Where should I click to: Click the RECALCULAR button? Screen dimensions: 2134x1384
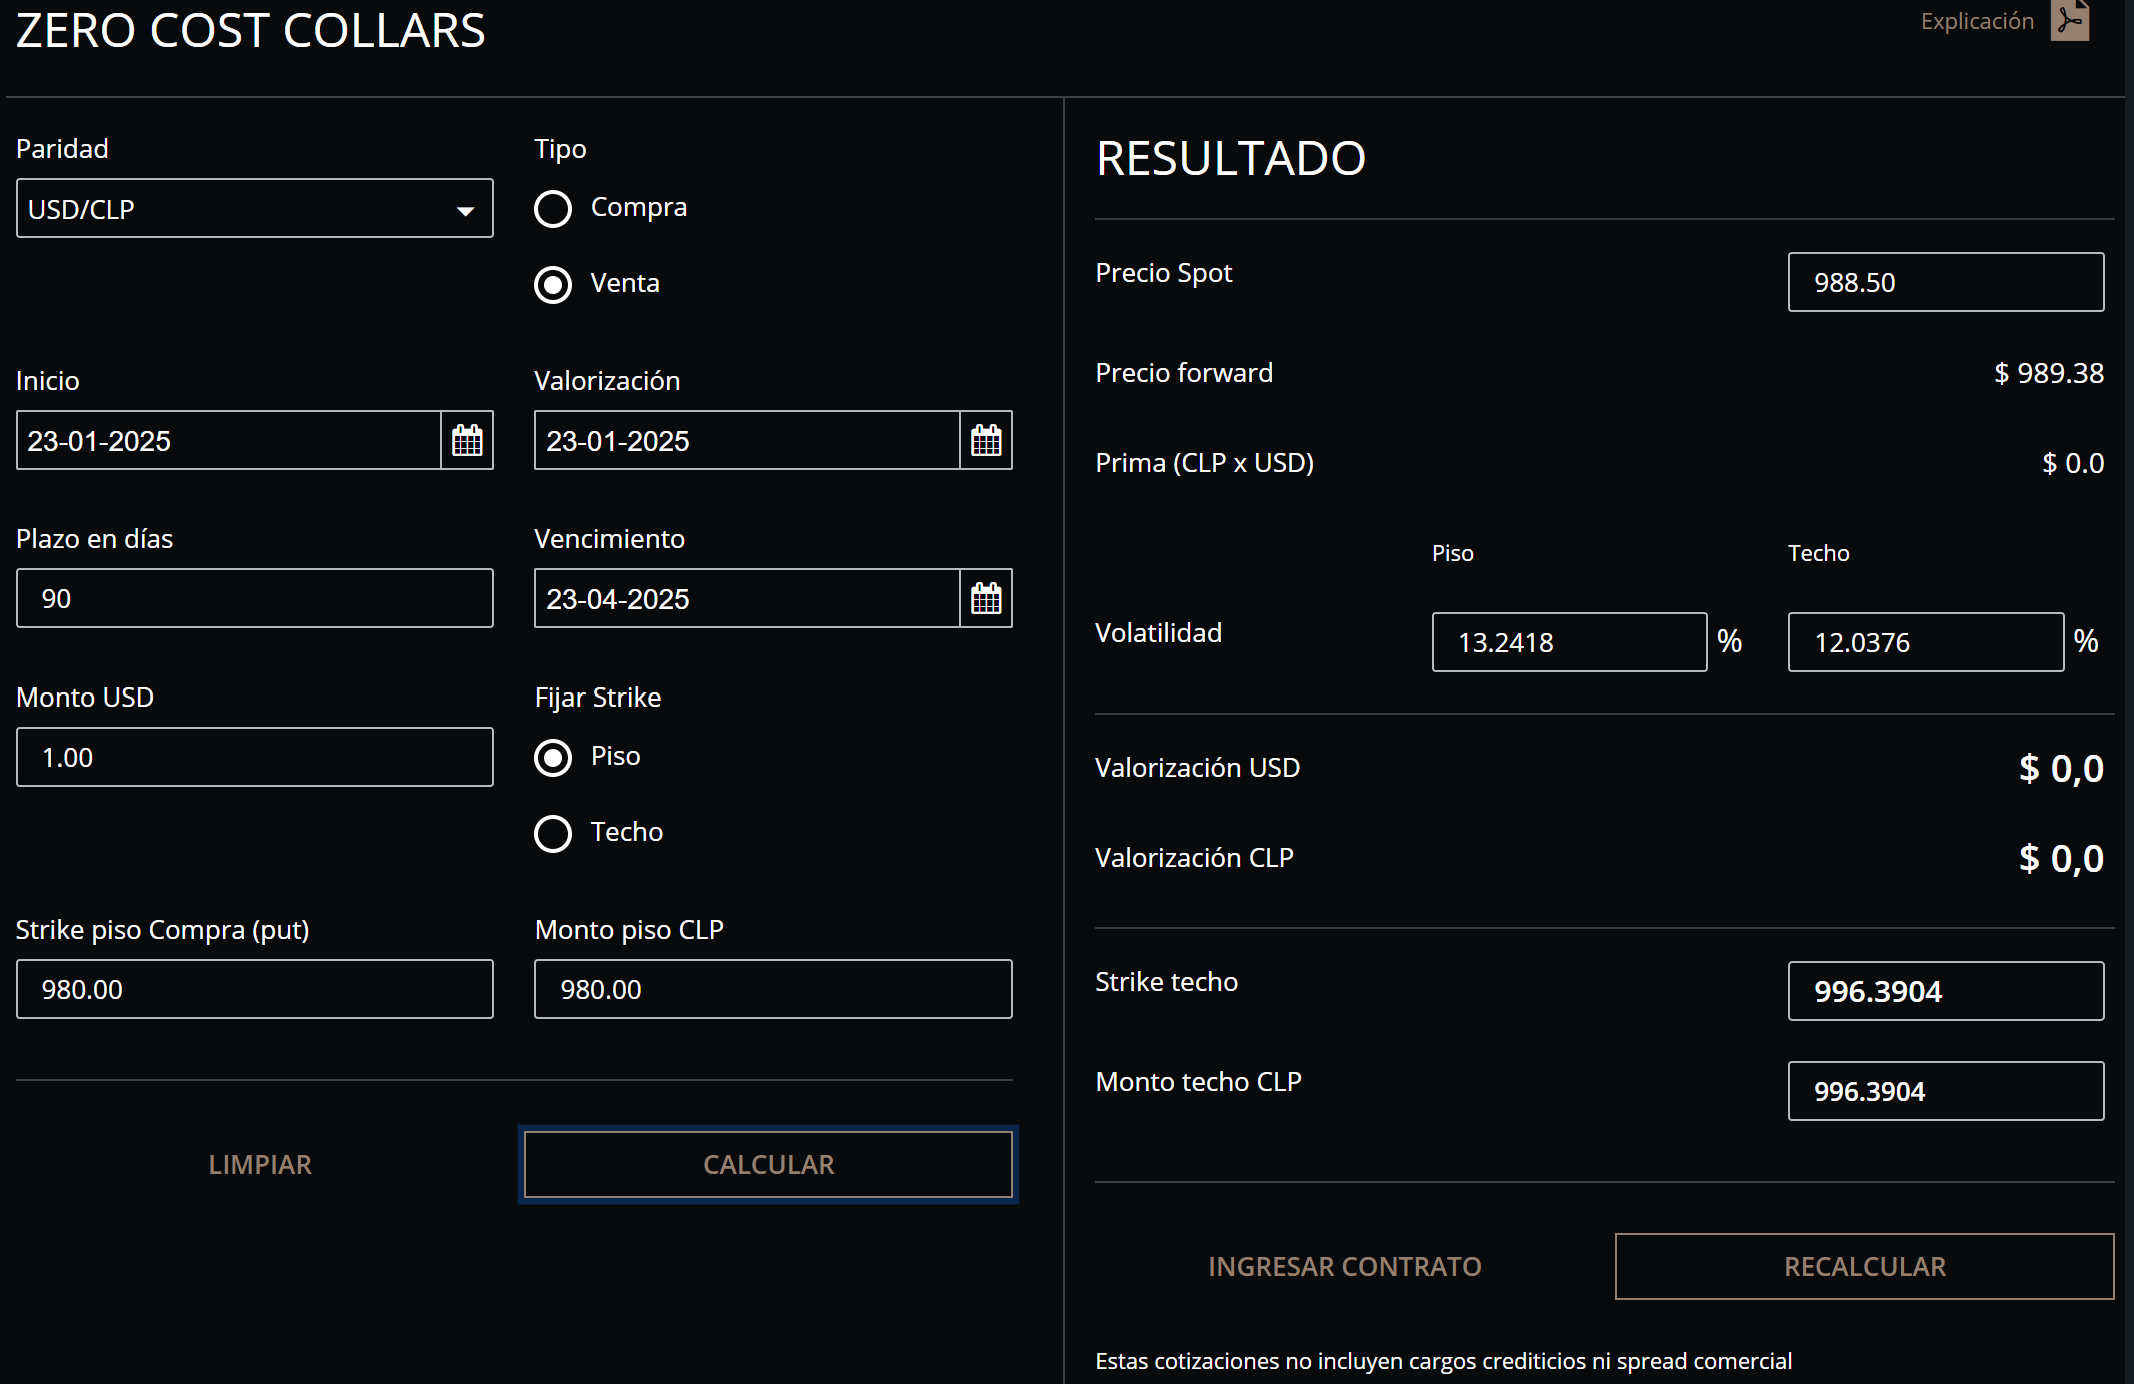[1865, 1266]
